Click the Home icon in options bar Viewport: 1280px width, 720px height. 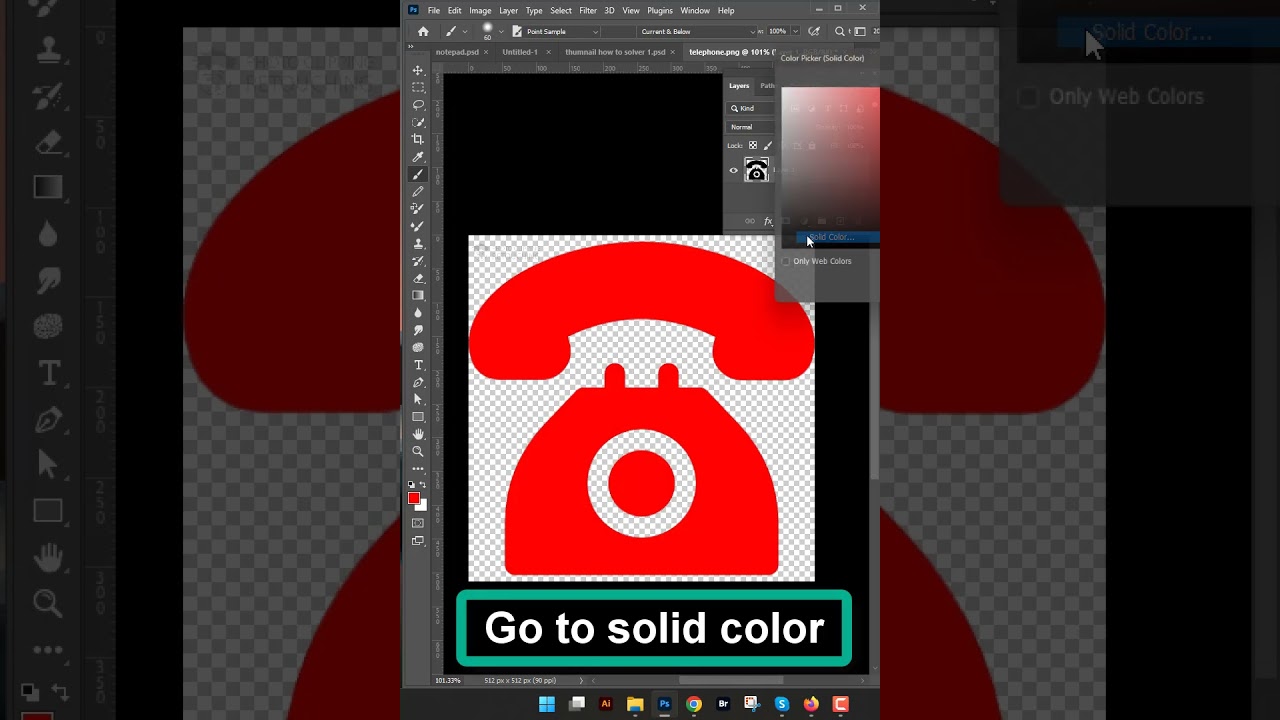tap(423, 32)
